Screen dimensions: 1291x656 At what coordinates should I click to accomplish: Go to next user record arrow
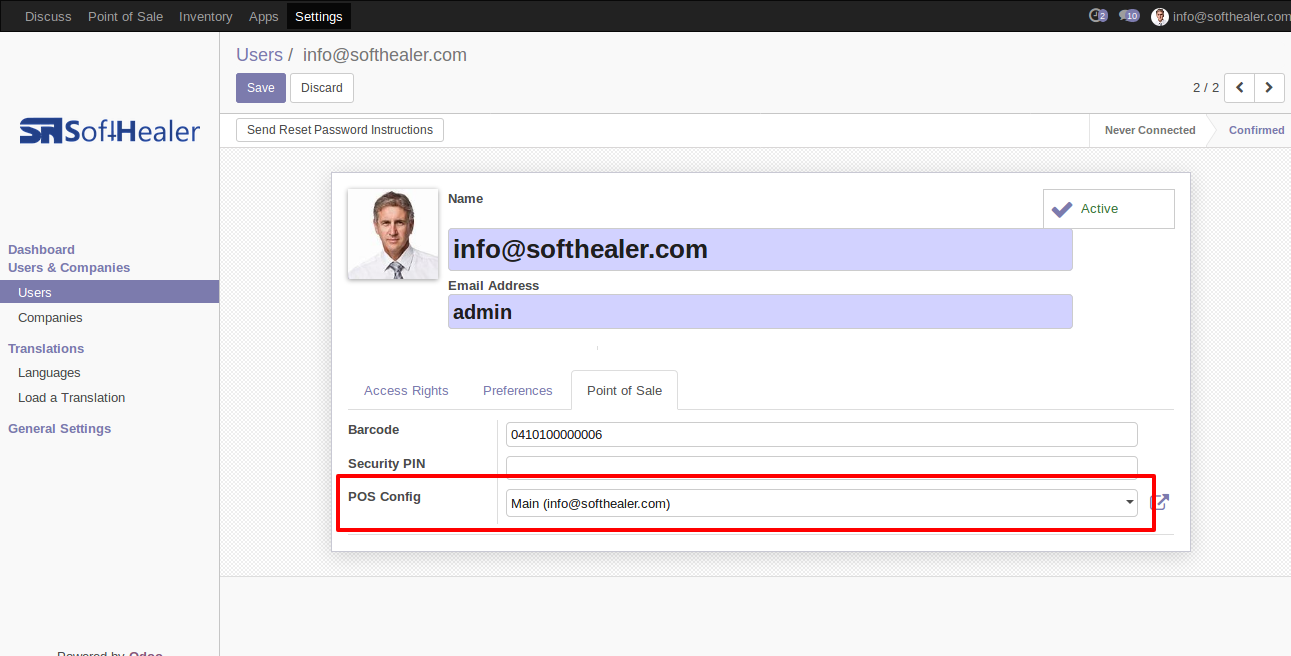(1269, 88)
